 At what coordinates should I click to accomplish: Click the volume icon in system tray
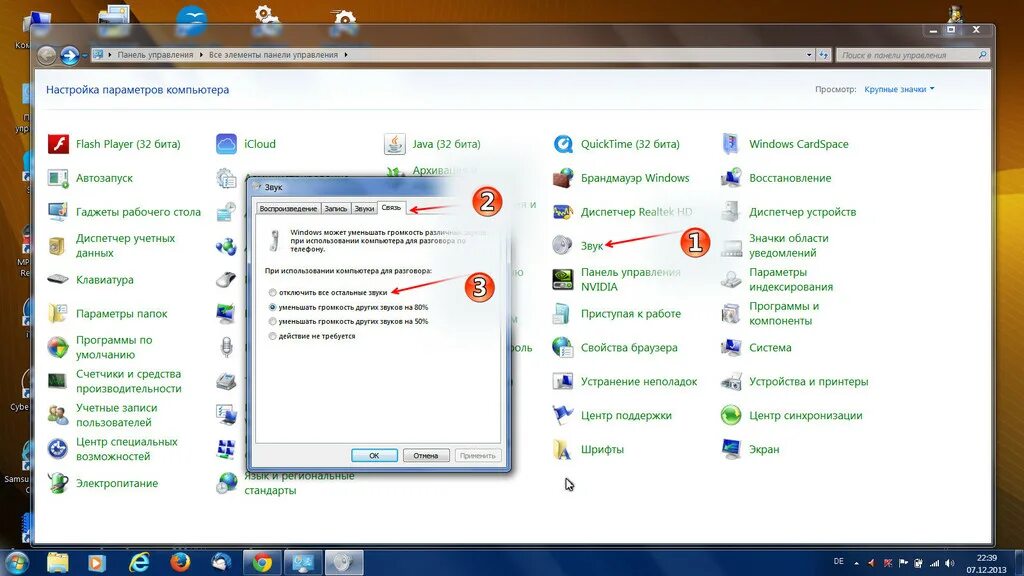(949, 563)
